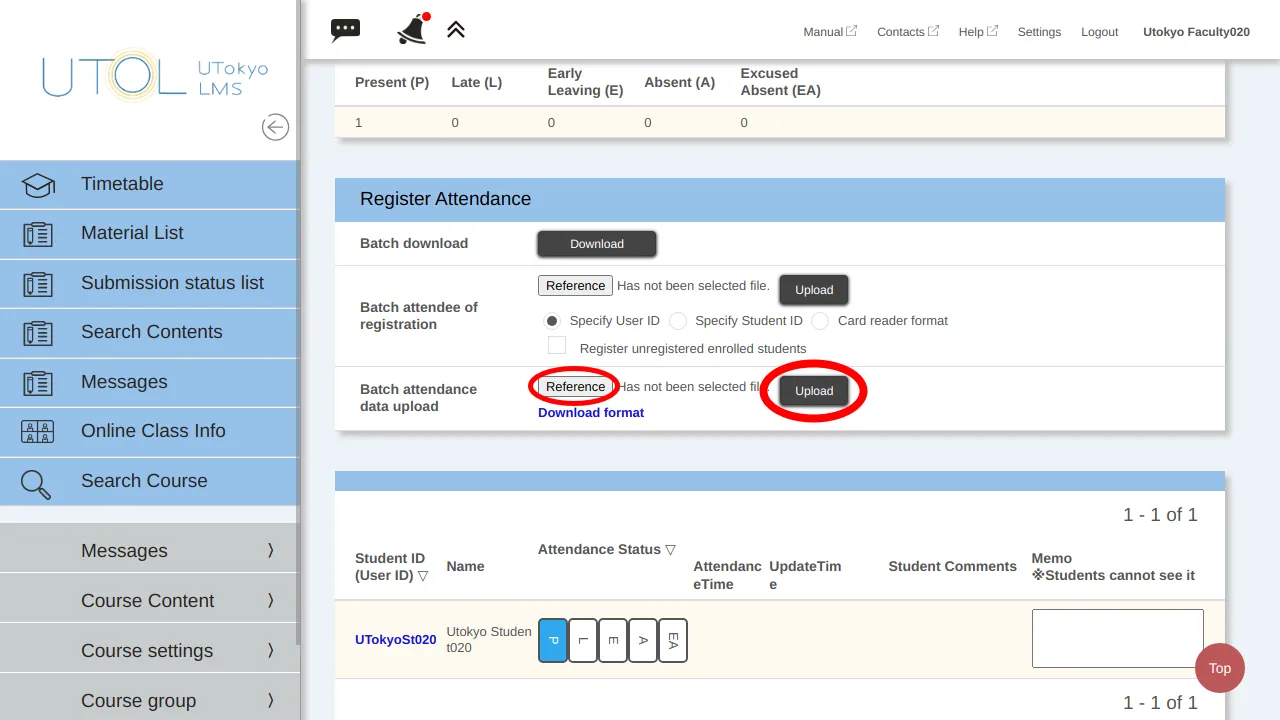Click the Download format link

coord(591,412)
